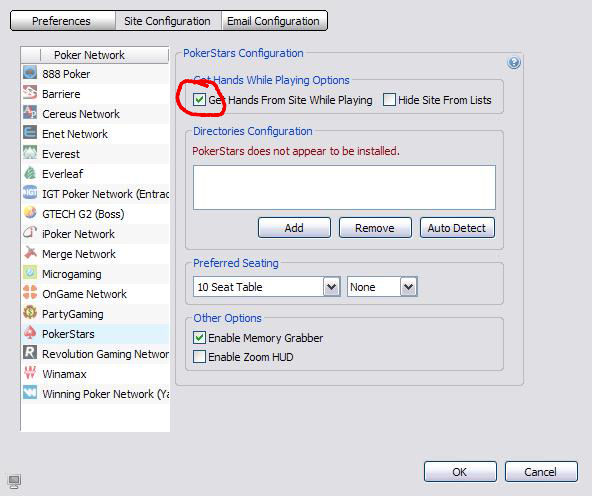
Task: Select the PokerStars row
Action: tap(96, 334)
